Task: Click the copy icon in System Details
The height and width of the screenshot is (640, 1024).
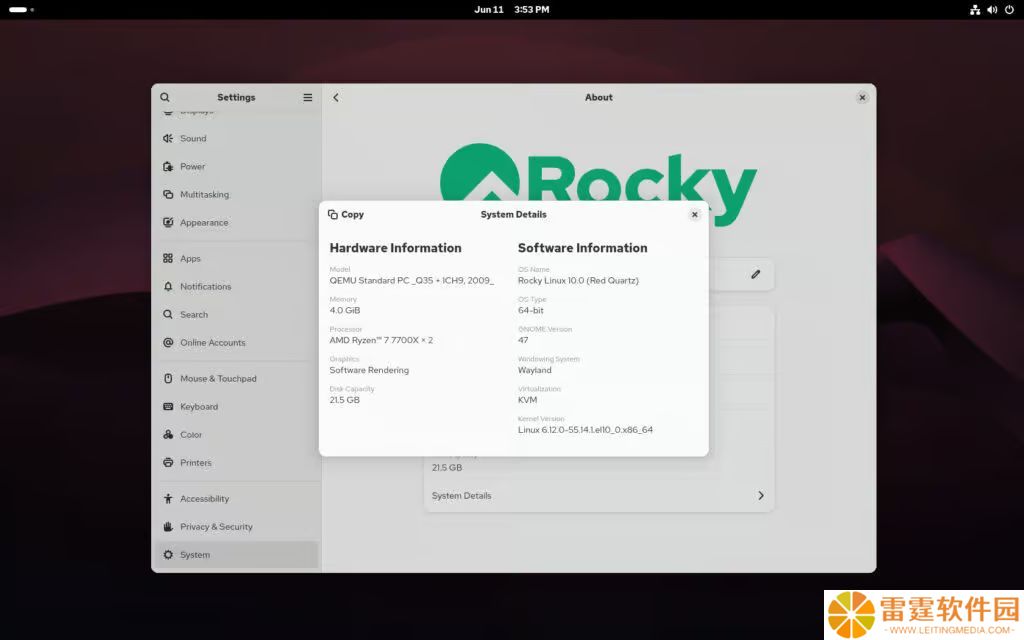Action: (332, 214)
